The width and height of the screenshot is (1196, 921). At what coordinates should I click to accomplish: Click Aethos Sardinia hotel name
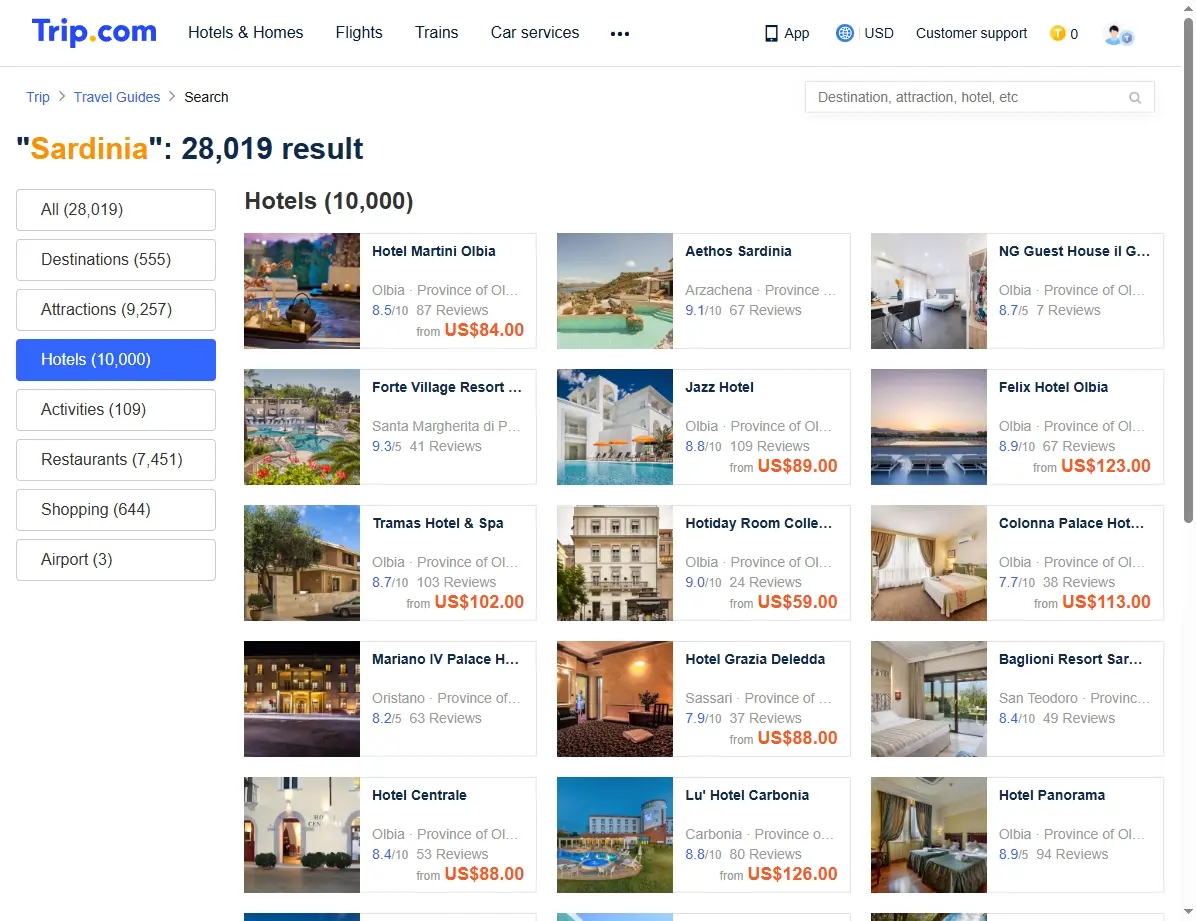738,251
